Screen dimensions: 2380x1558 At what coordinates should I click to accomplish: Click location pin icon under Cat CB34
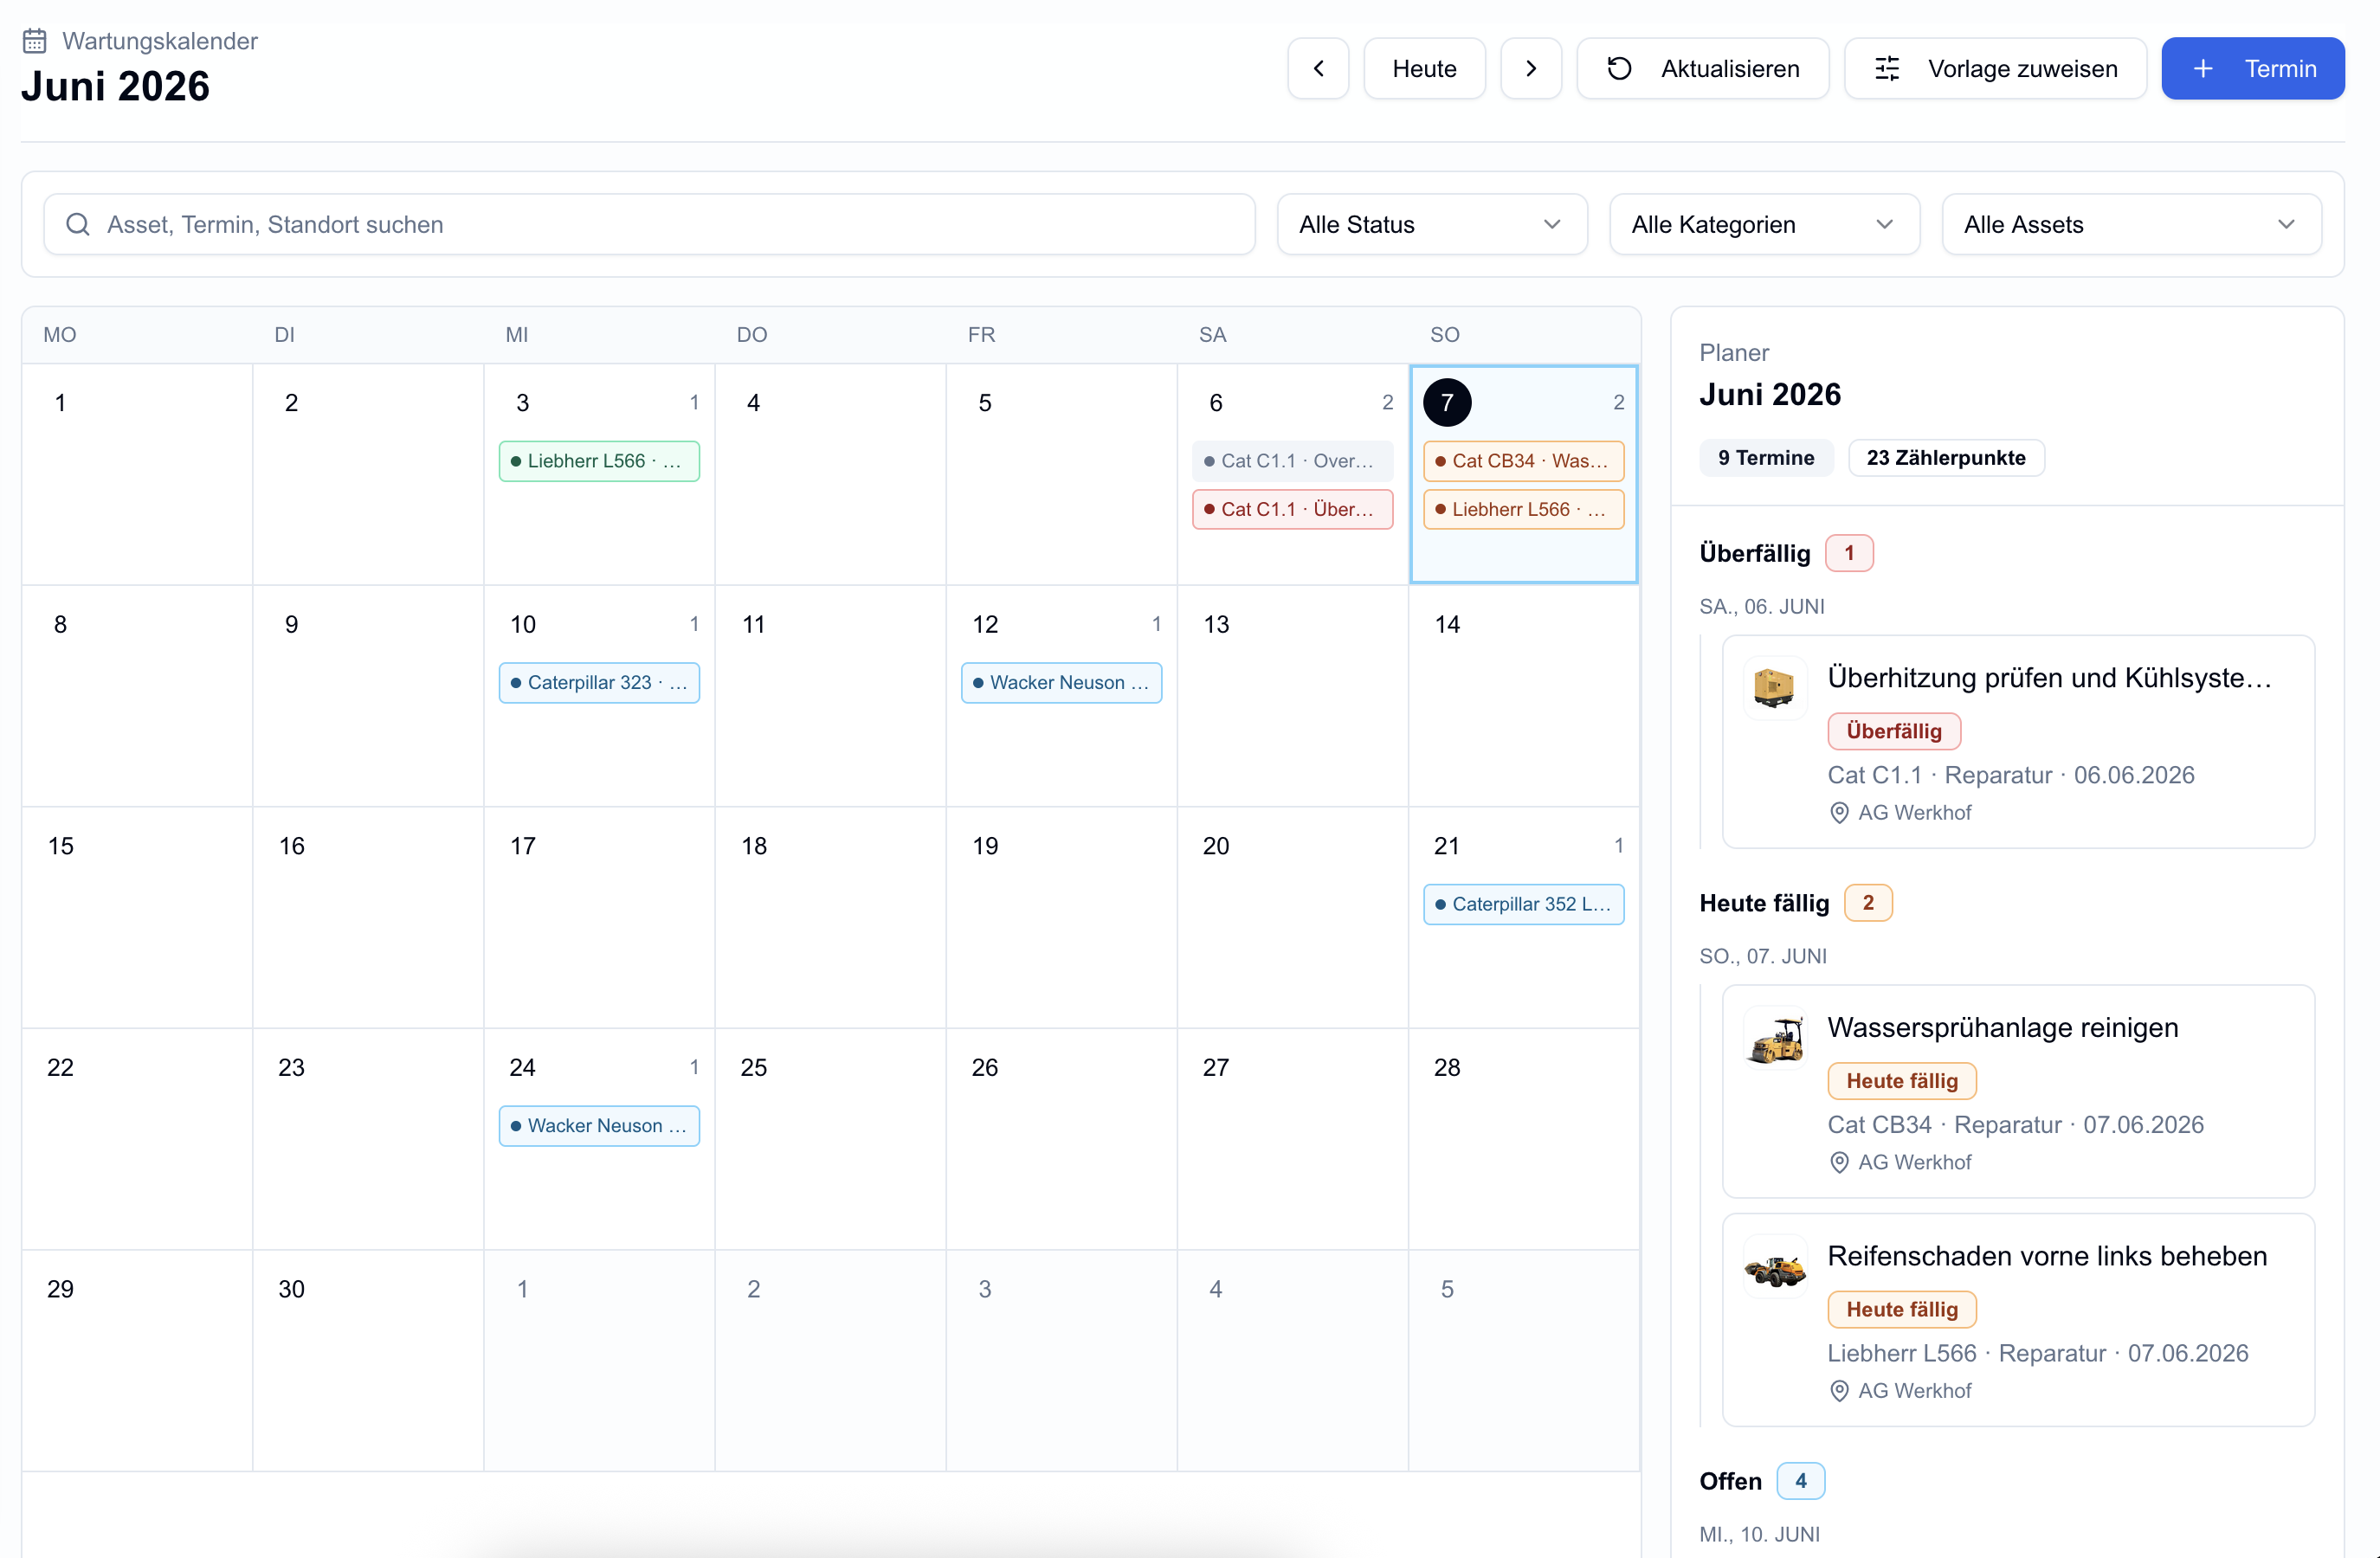click(x=1838, y=1163)
